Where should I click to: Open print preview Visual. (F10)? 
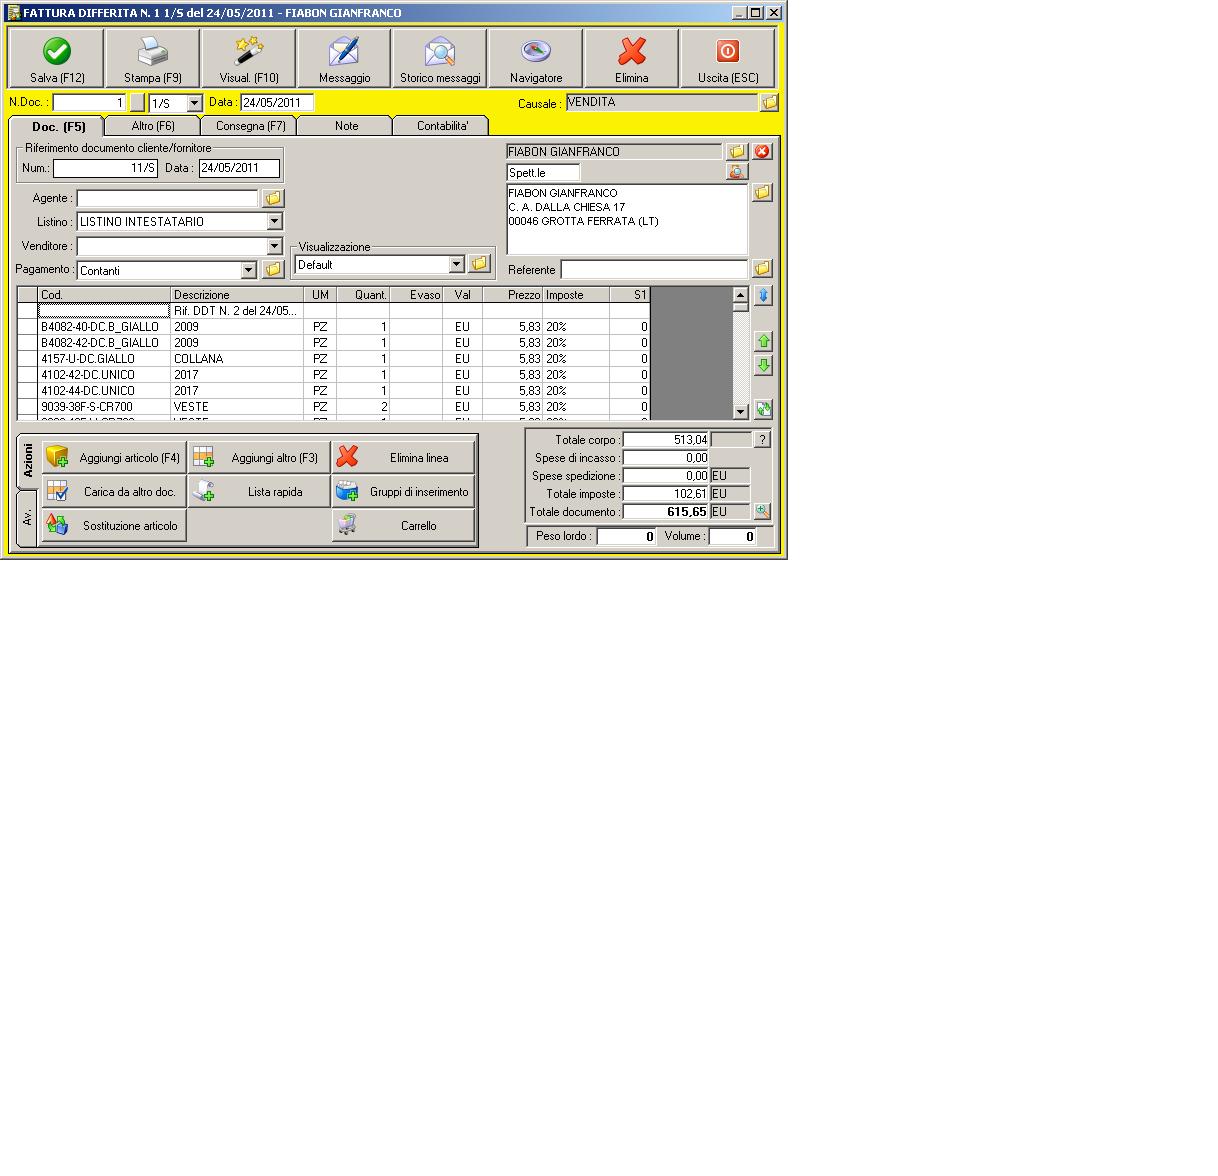click(x=249, y=58)
